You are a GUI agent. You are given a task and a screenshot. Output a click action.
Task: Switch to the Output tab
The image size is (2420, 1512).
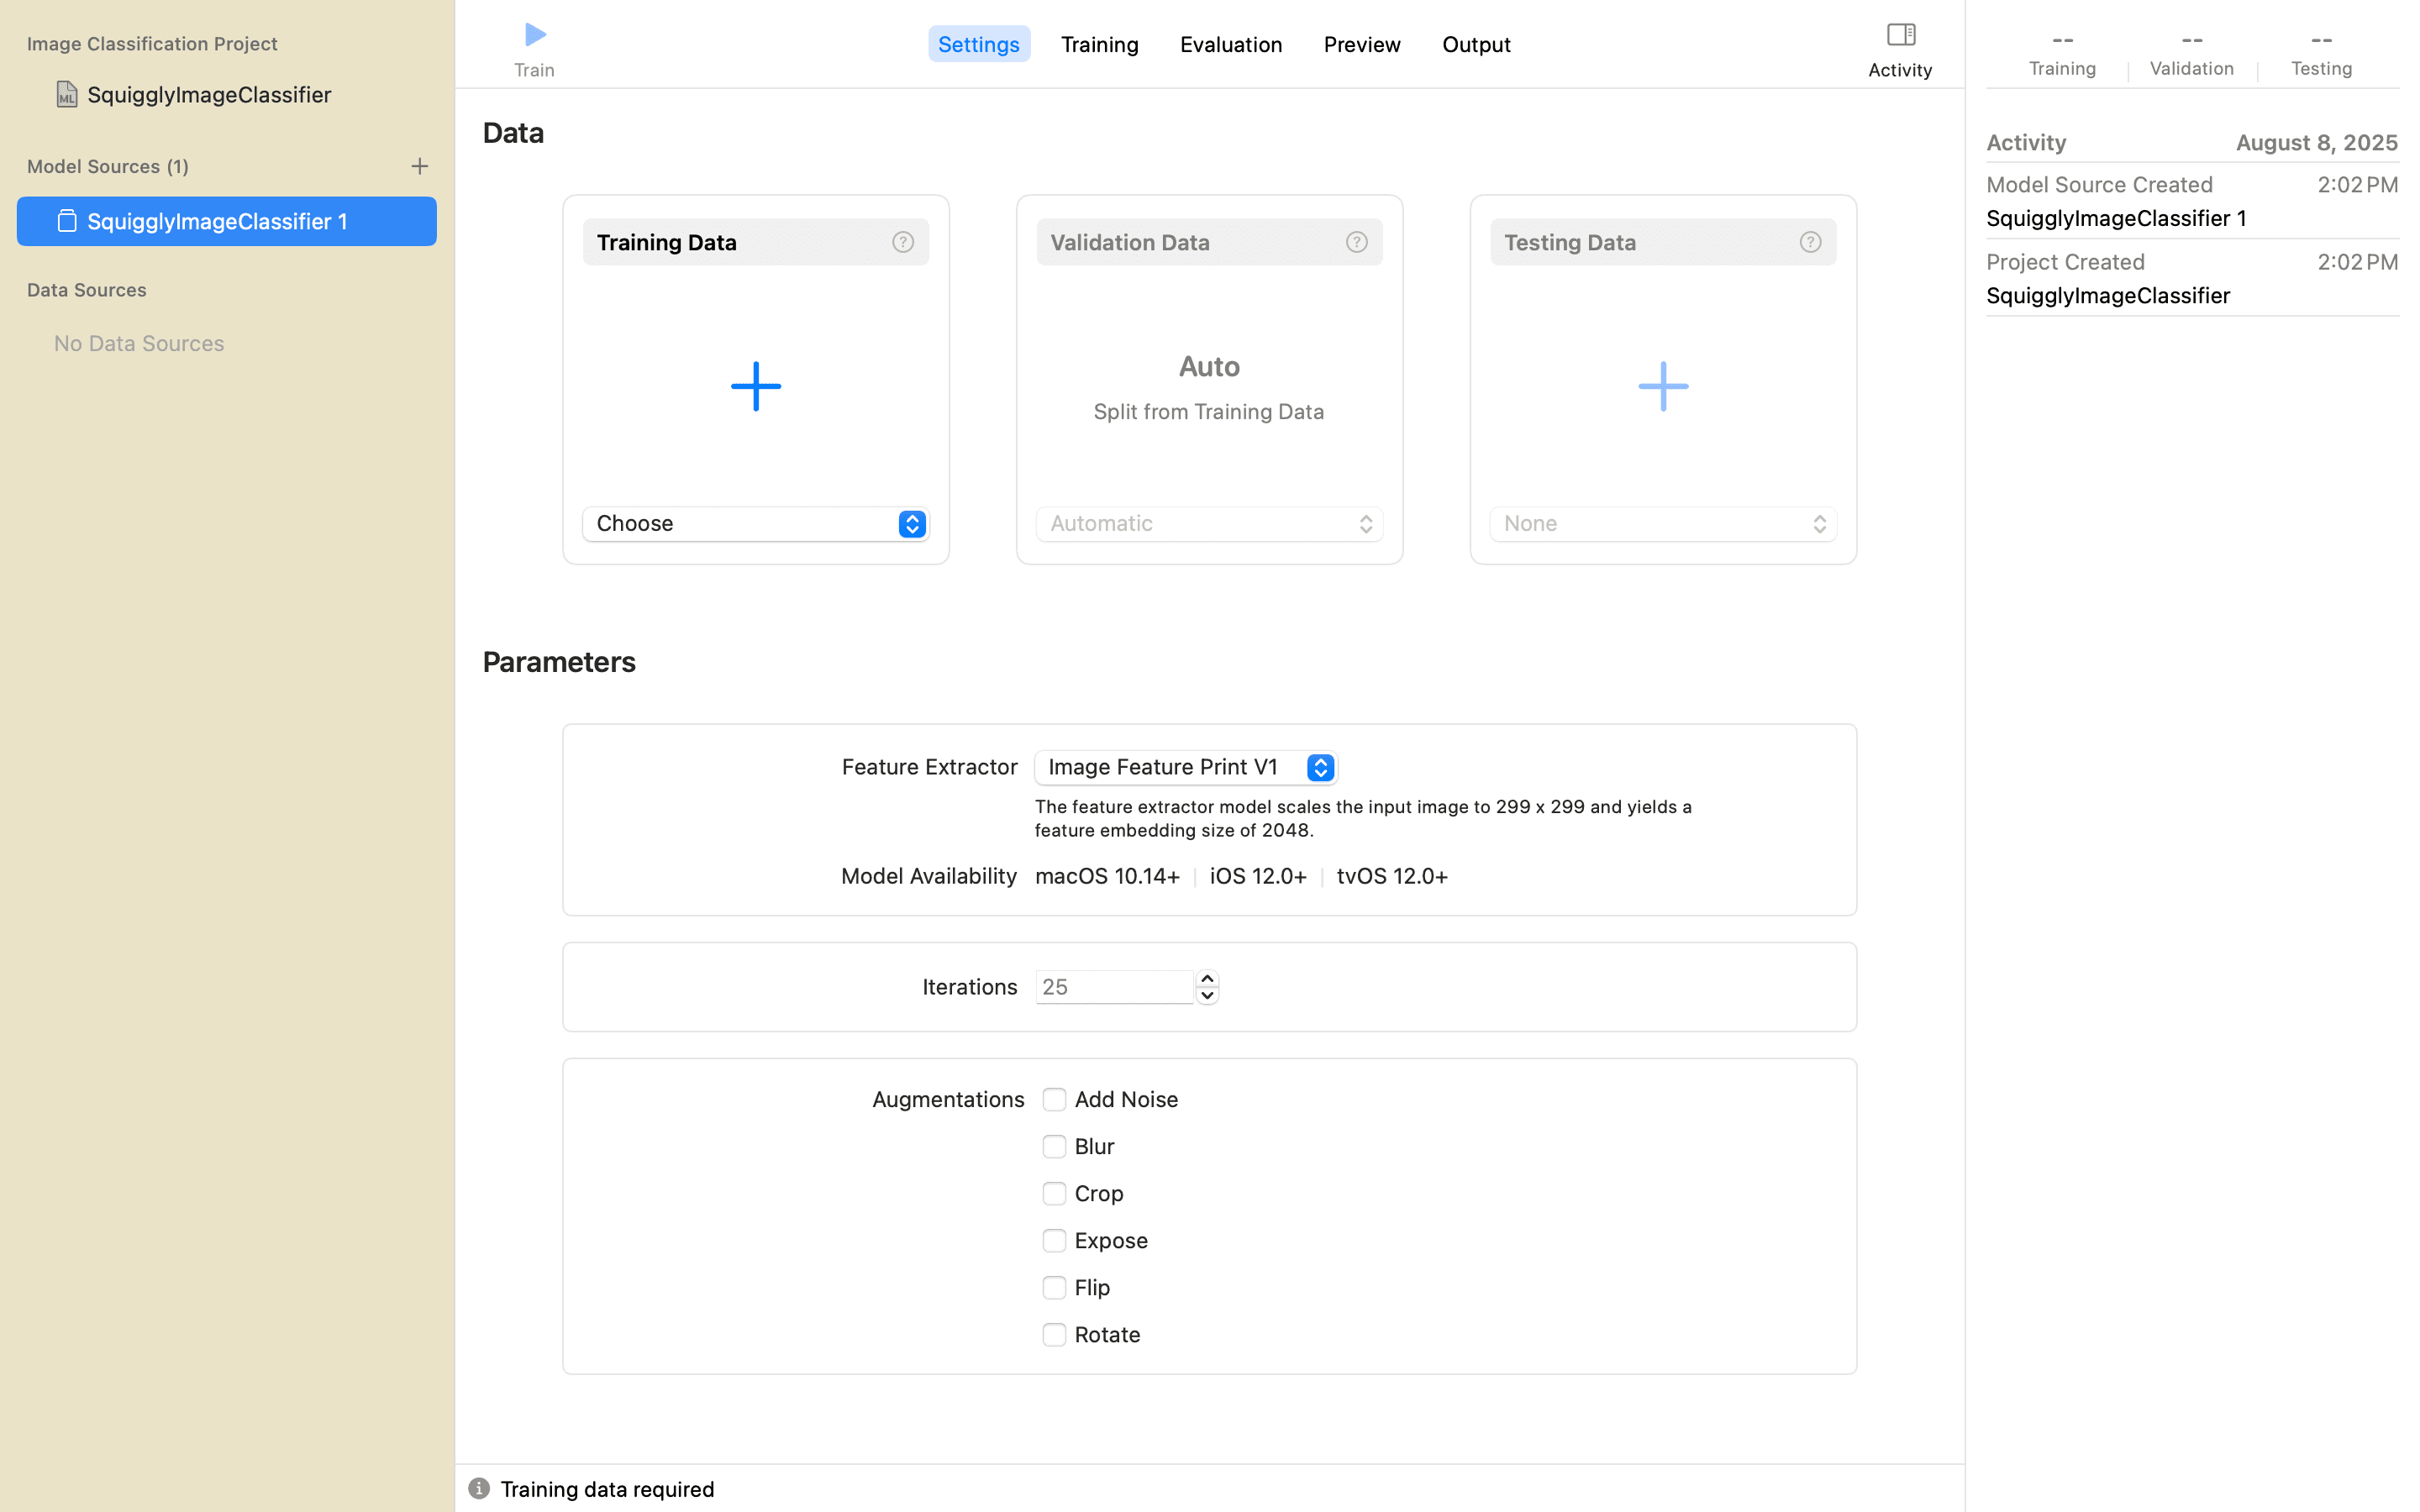[1475, 44]
